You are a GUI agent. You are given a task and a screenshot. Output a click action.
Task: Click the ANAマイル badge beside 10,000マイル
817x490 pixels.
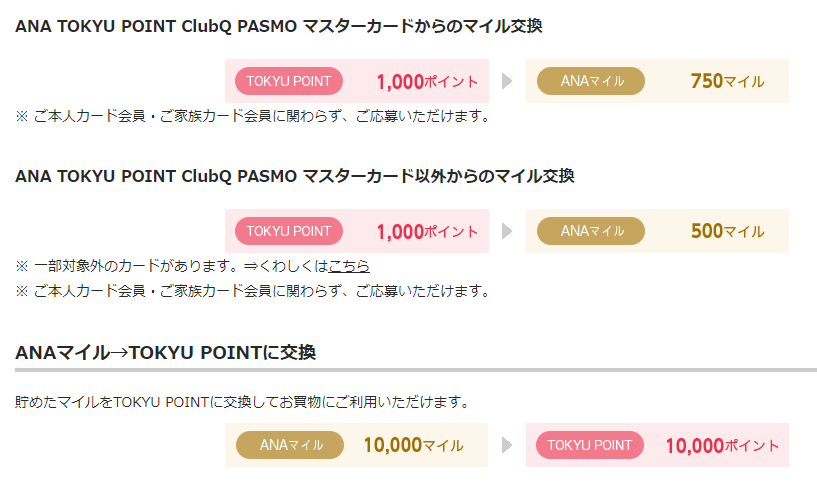tap(290, 445)
